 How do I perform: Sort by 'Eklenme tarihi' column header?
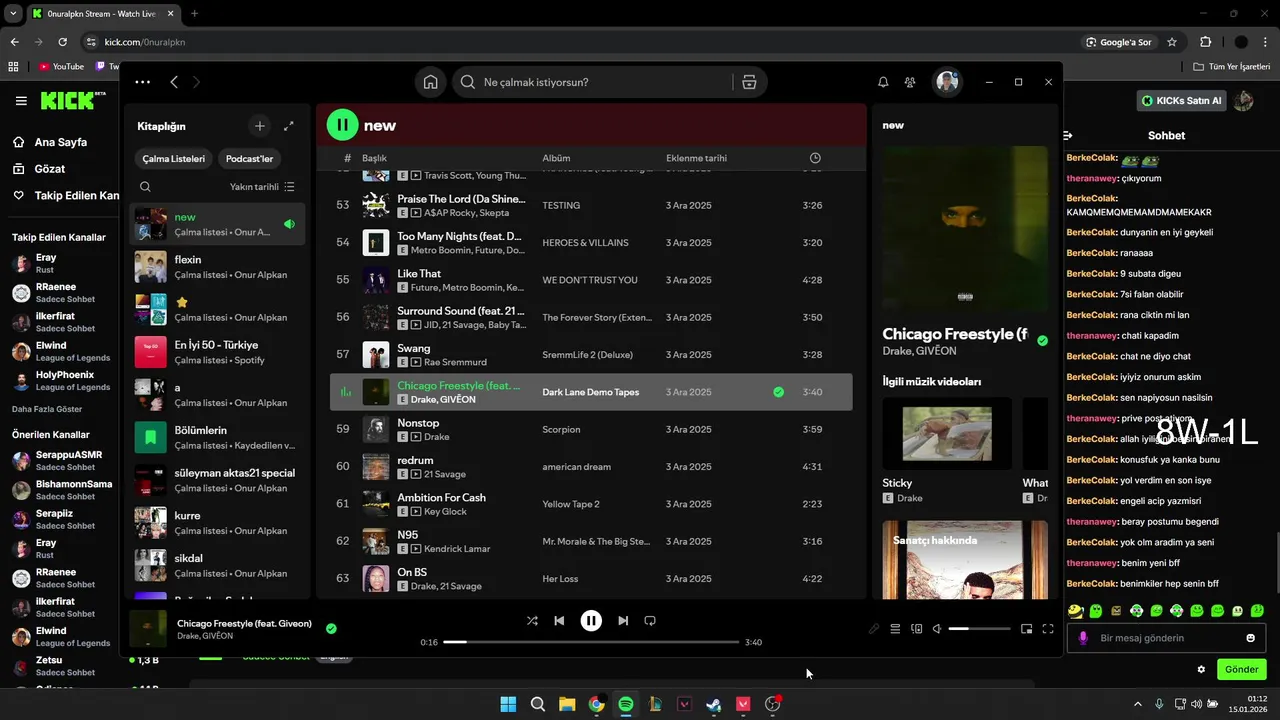696,158
